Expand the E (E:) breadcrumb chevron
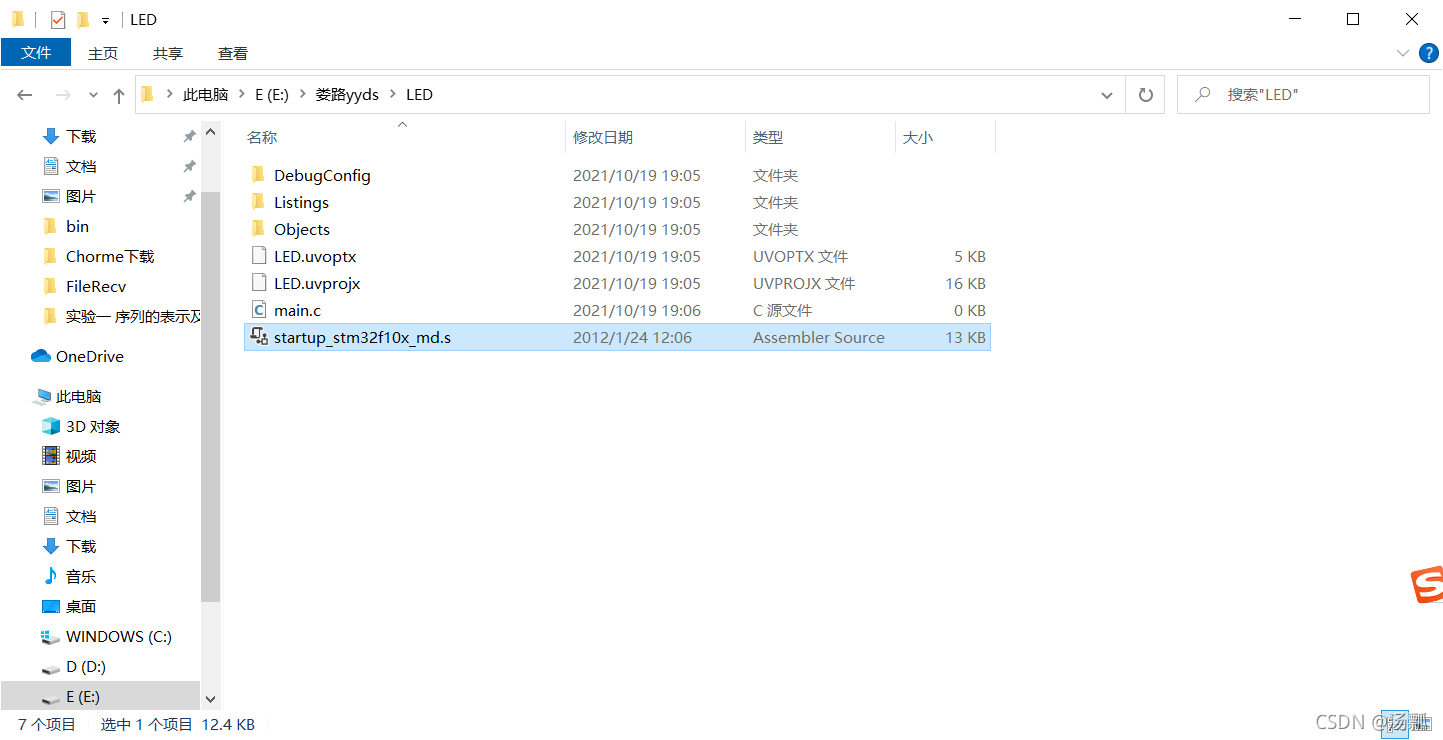1443x740 pixels. [x=302, y=95]
